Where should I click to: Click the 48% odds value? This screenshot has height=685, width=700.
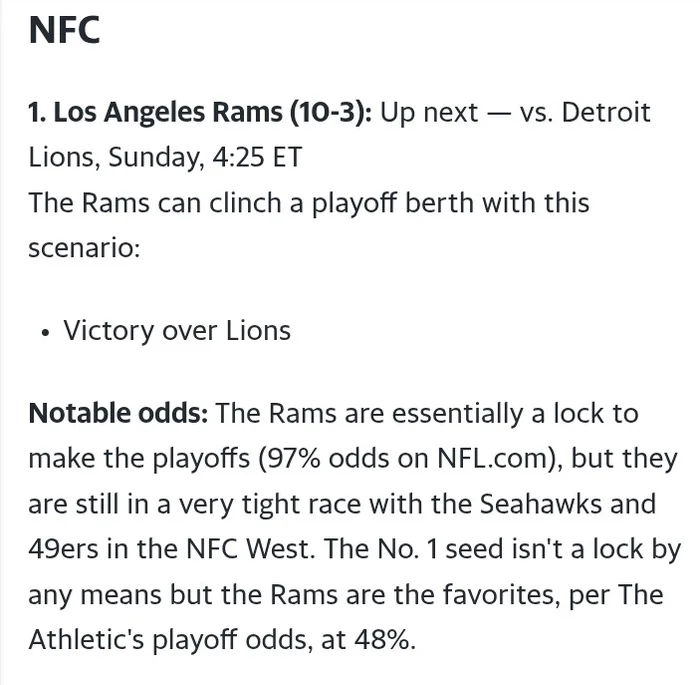[382, 640]
